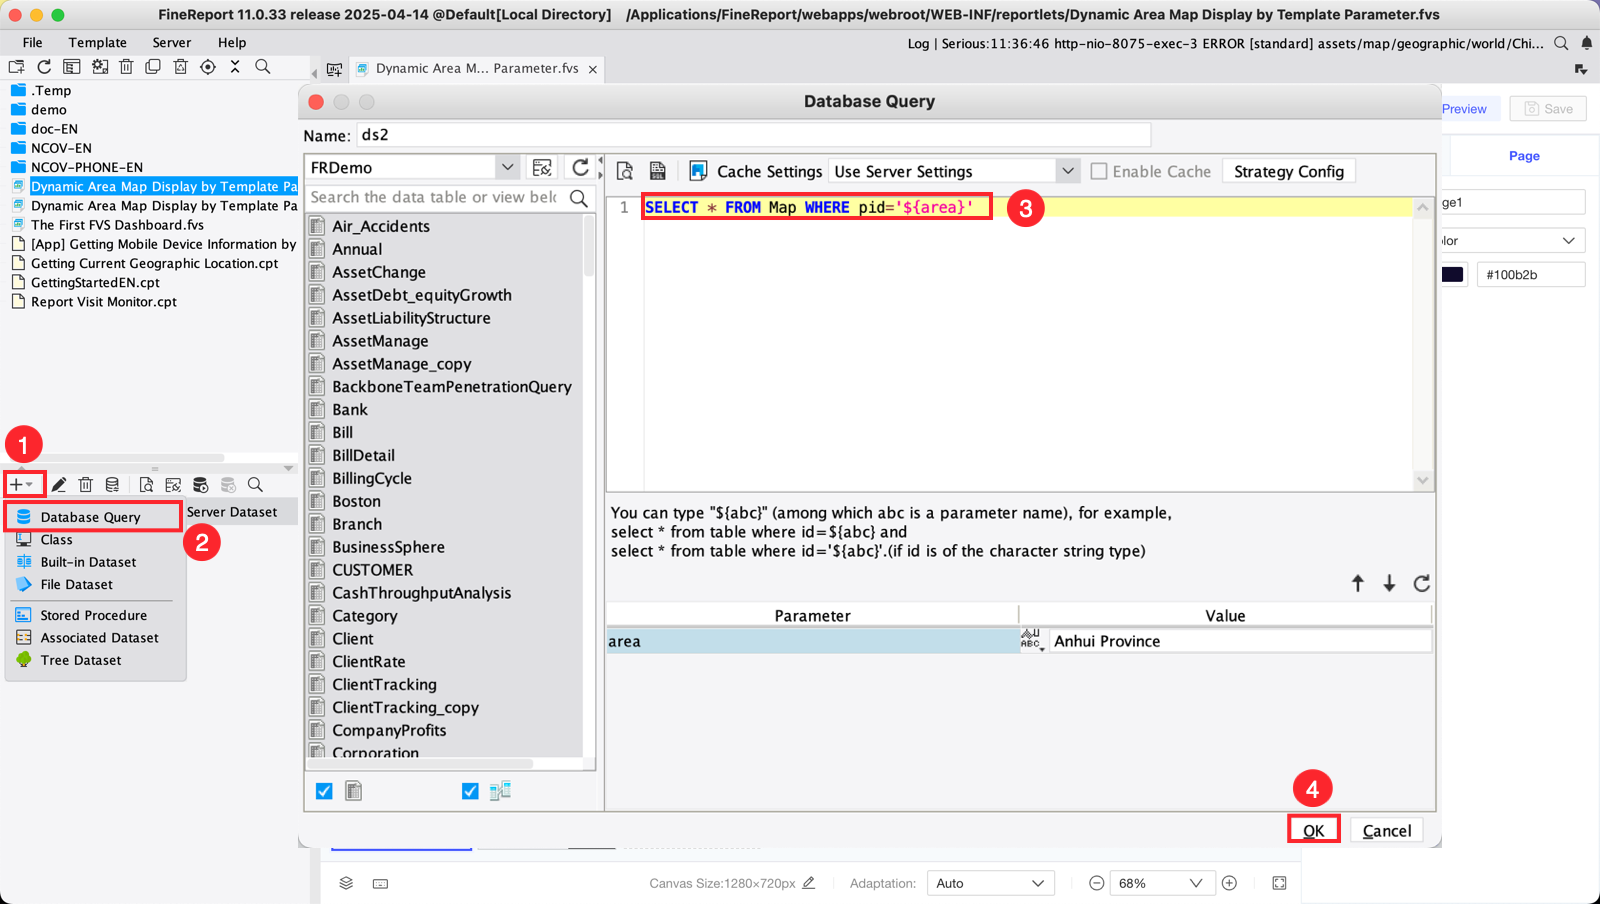Click the table search input field
This screenshot has width=1600, height=904.
436,198
